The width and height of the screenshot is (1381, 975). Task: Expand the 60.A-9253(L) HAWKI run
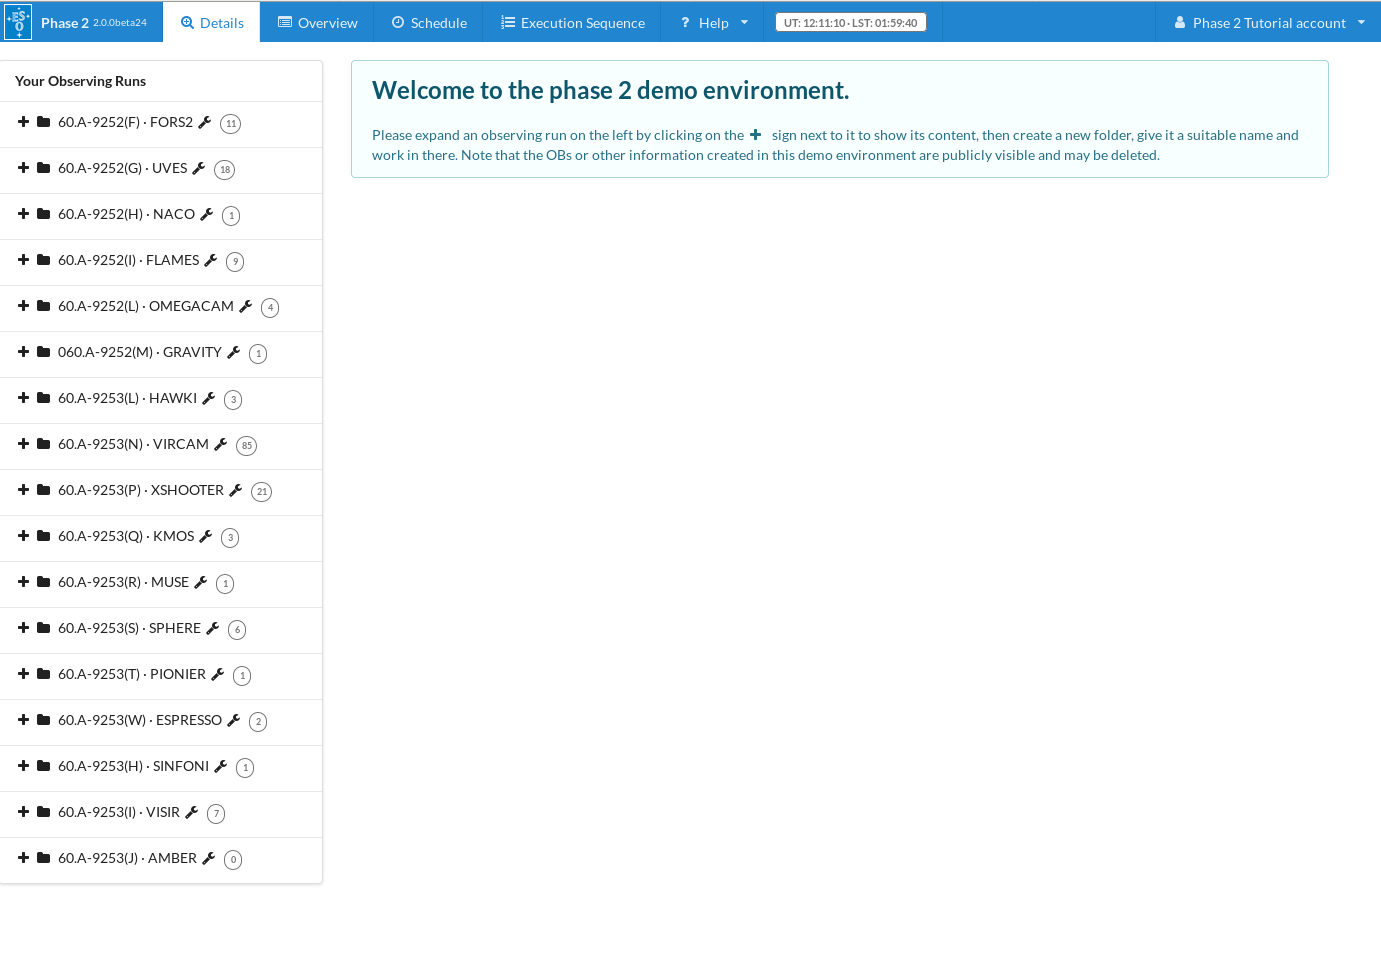(x=23, y=398)
